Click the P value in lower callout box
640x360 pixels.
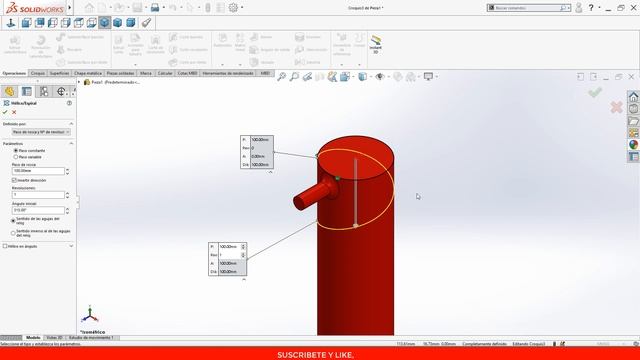(x=230, y=247)
